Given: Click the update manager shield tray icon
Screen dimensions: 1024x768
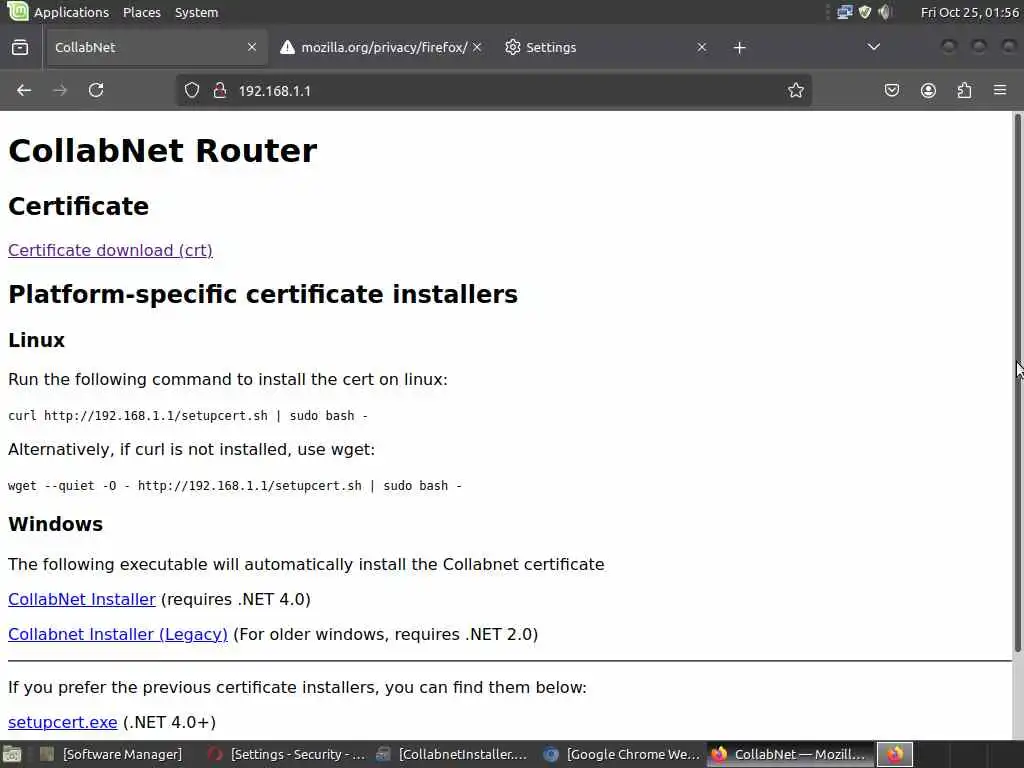Looking at the screenshot, I should click(865, 12).
